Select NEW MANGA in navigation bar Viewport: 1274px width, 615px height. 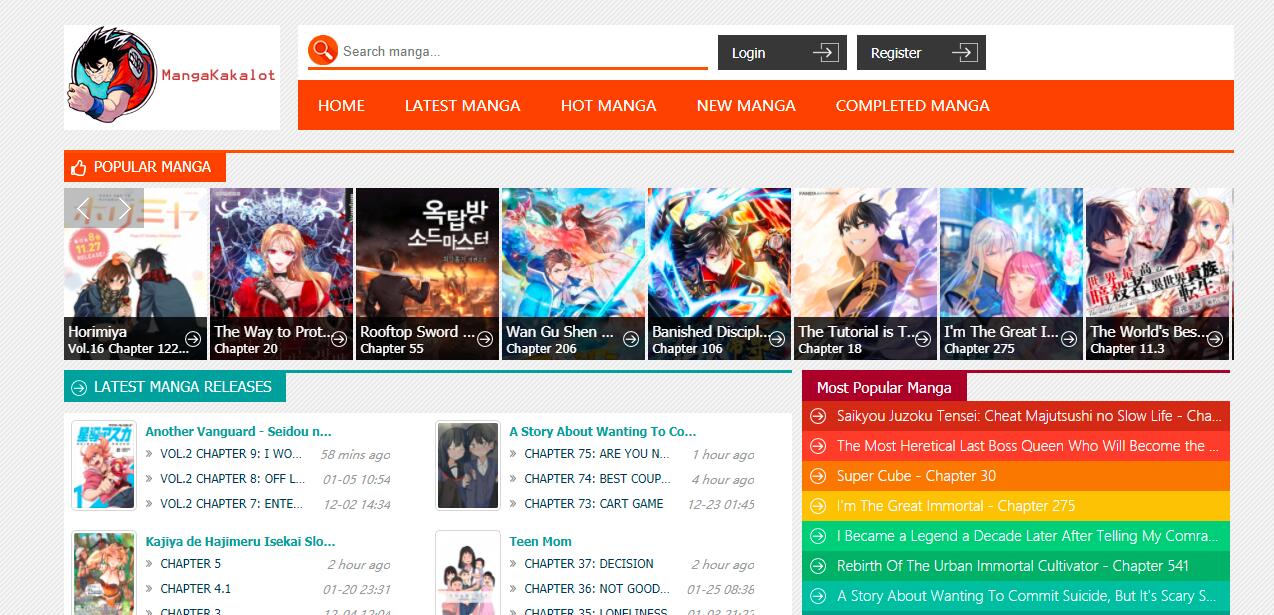(x=746, y=105)
